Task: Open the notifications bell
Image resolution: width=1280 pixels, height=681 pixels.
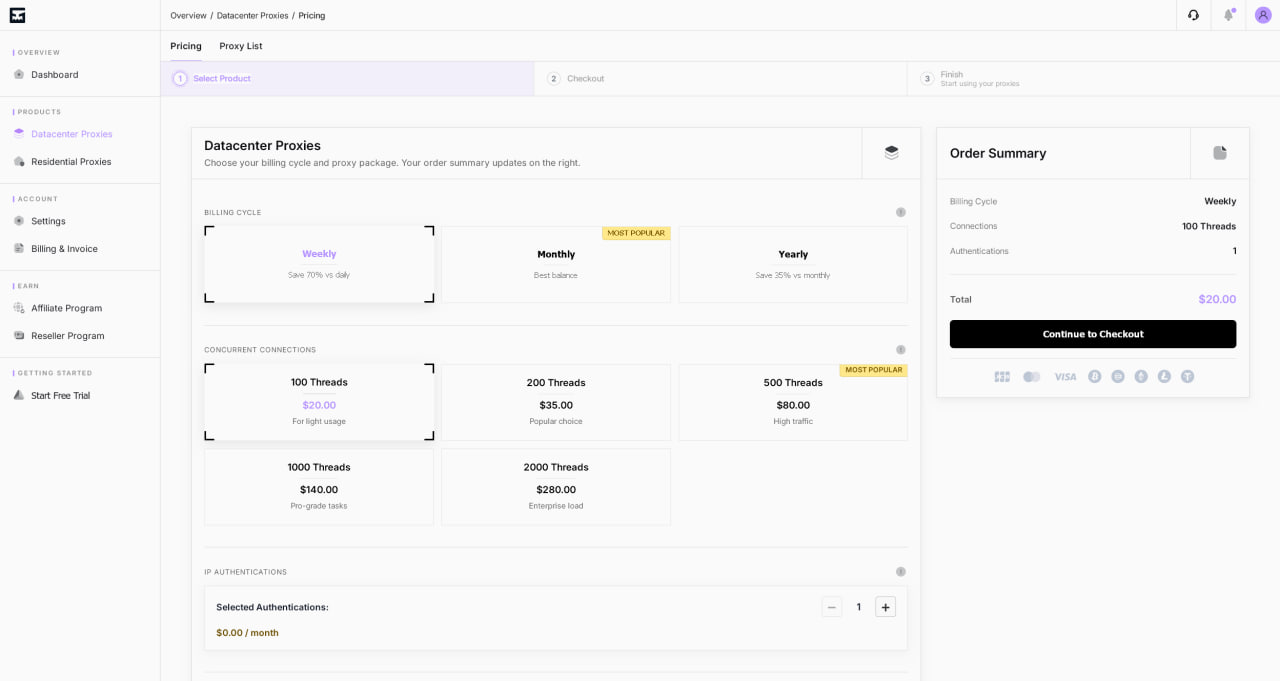Action: tap(1228, 15)
